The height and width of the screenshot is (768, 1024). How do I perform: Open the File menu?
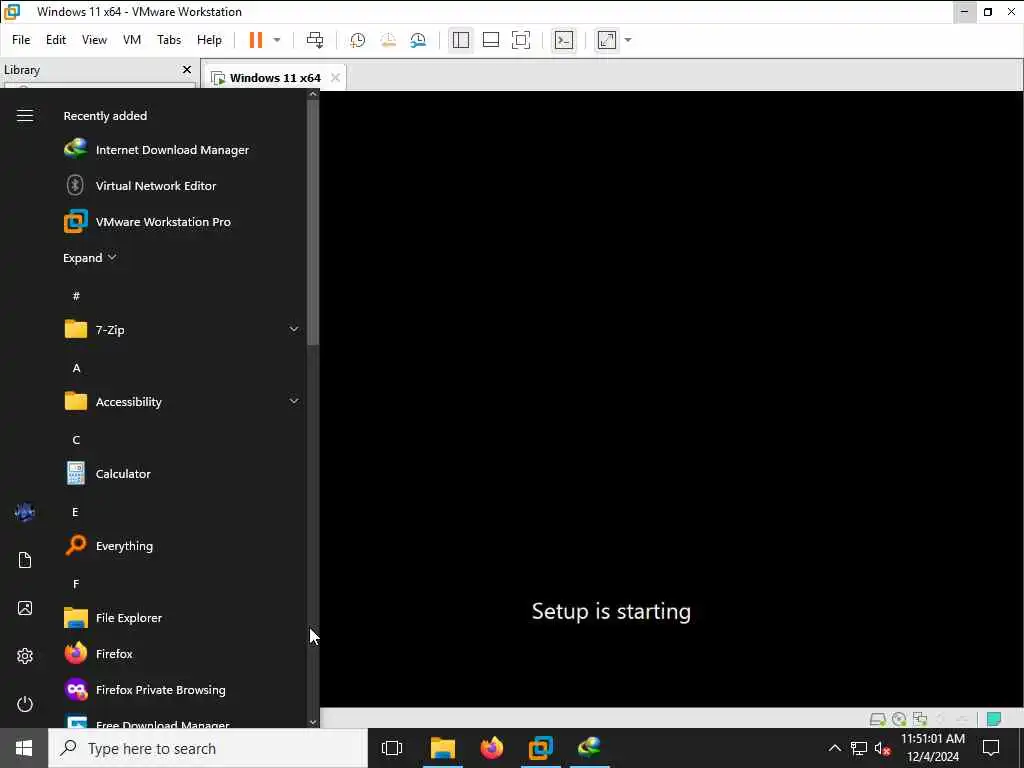click(21, 40)
